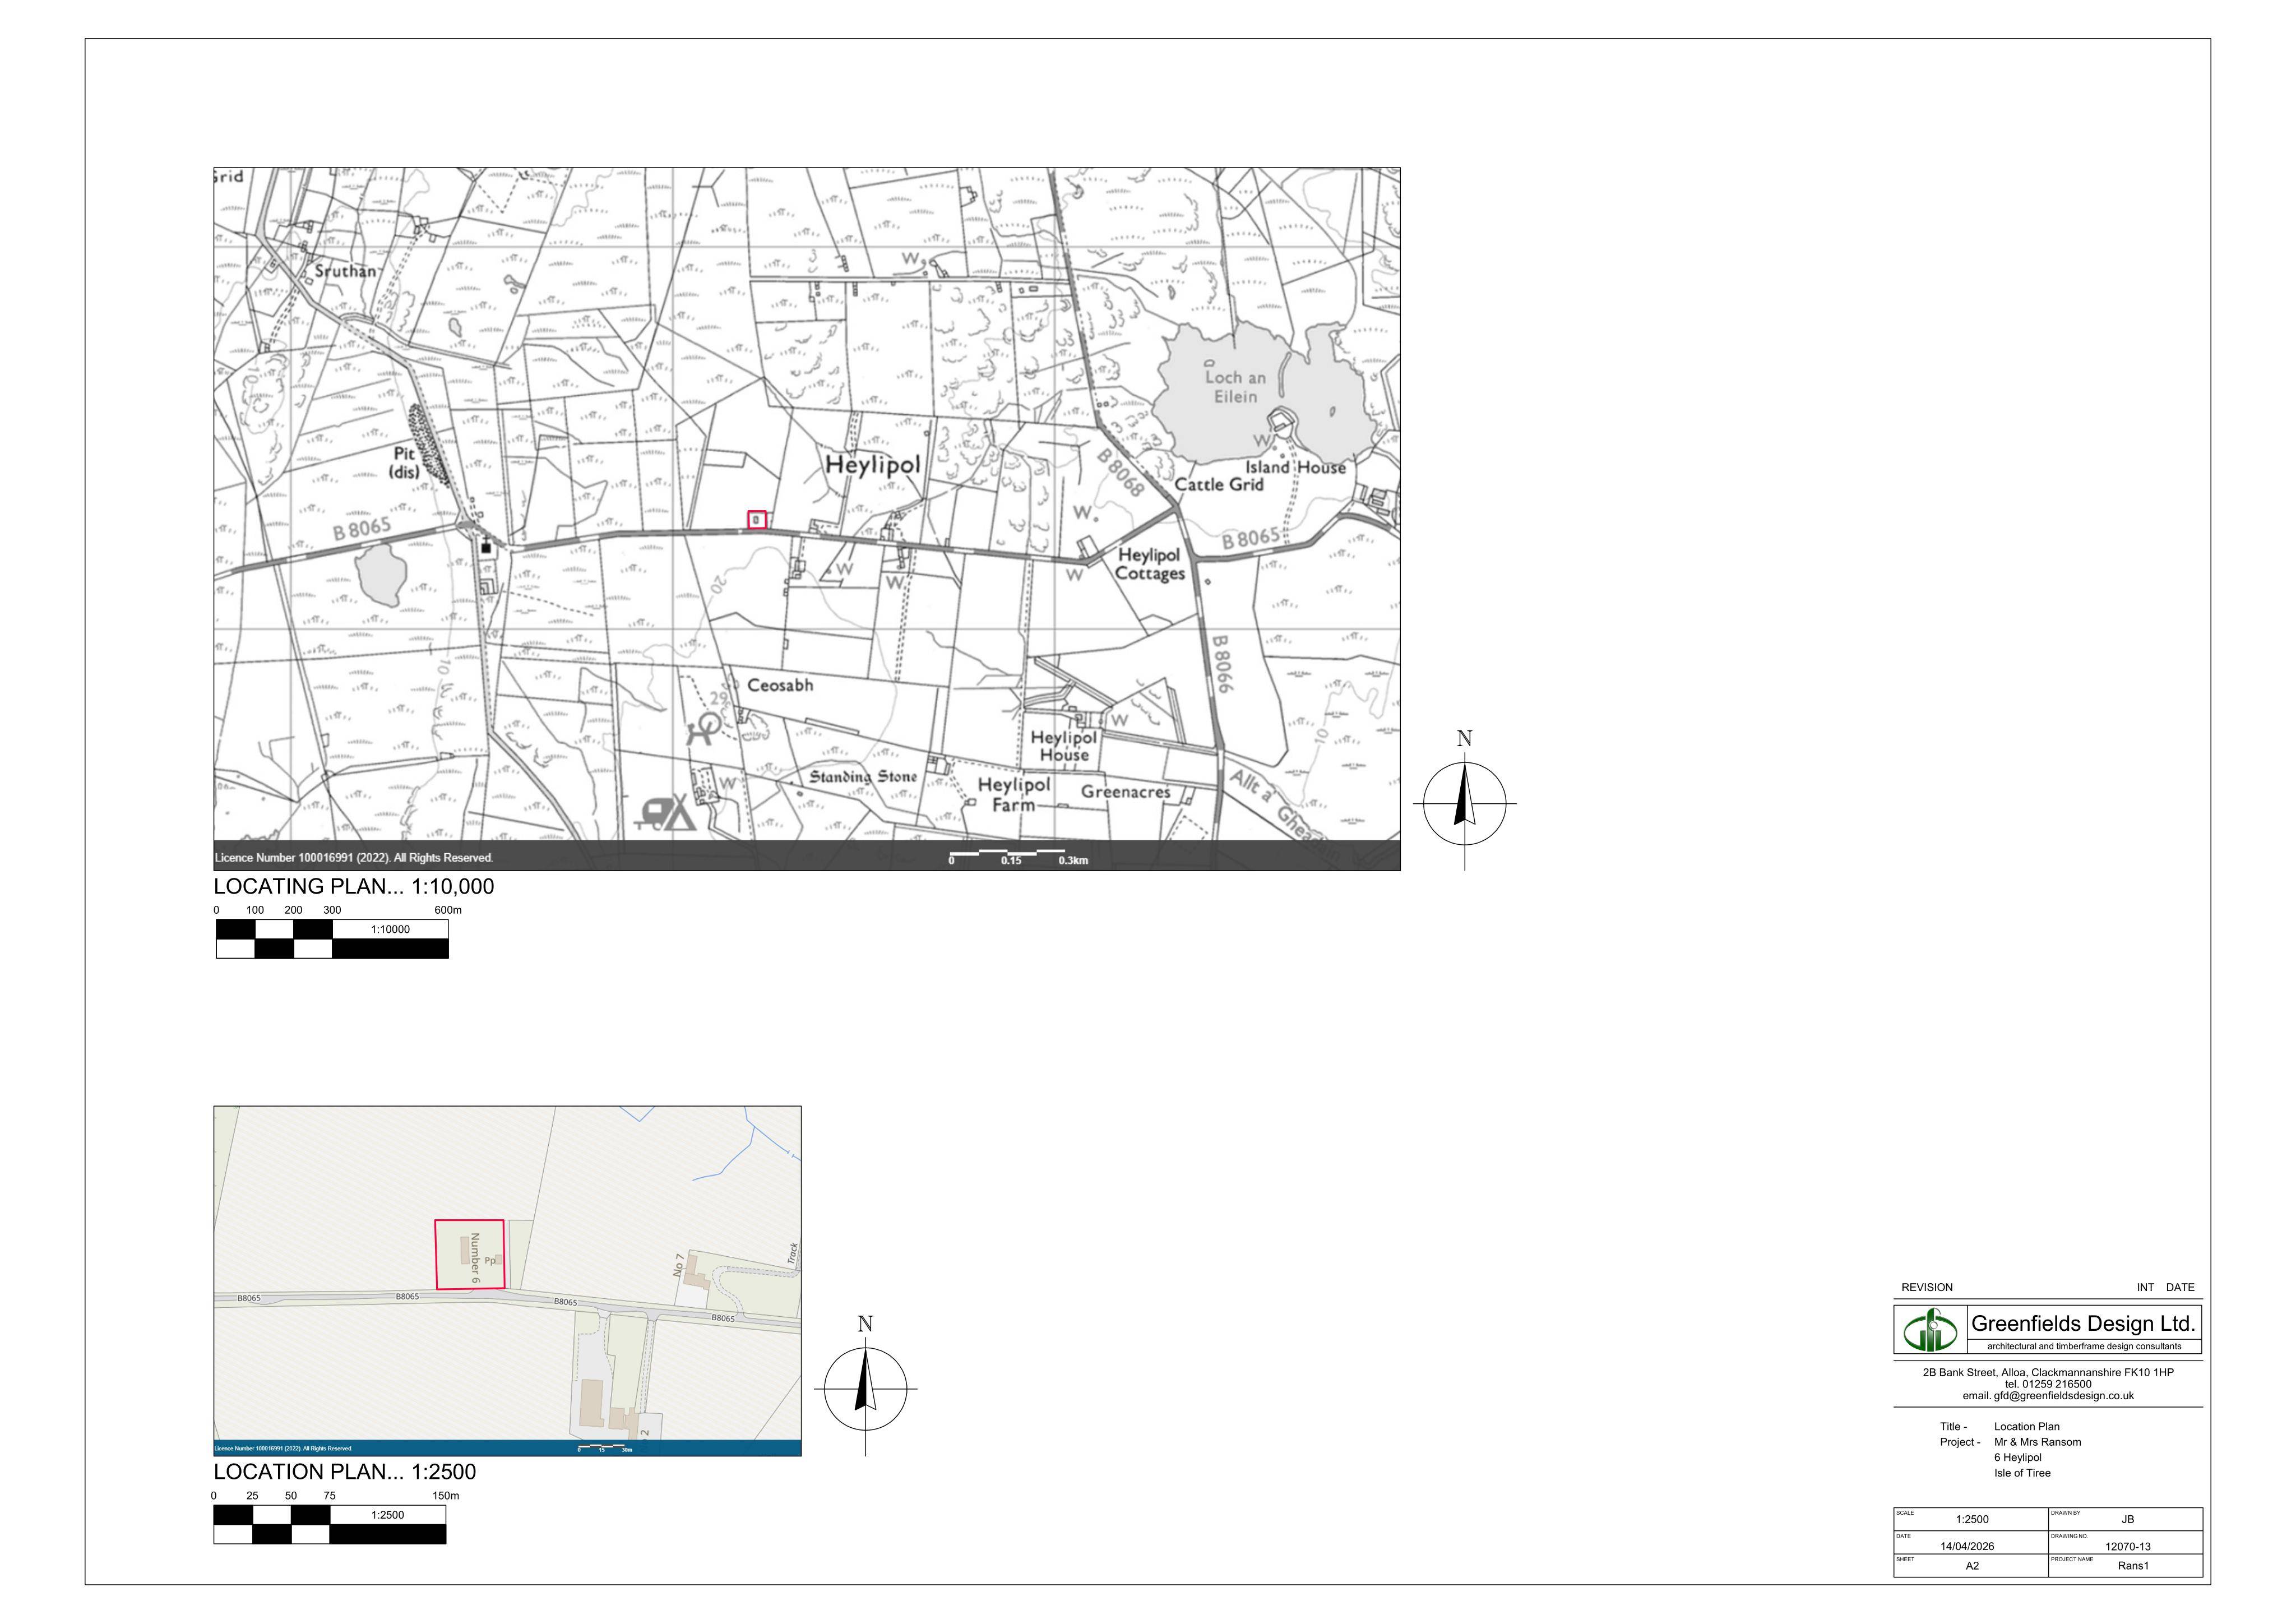2296x1624 pixels.
Task: Click the 1:10000 black and white scale bar
Action: point(332,938)
